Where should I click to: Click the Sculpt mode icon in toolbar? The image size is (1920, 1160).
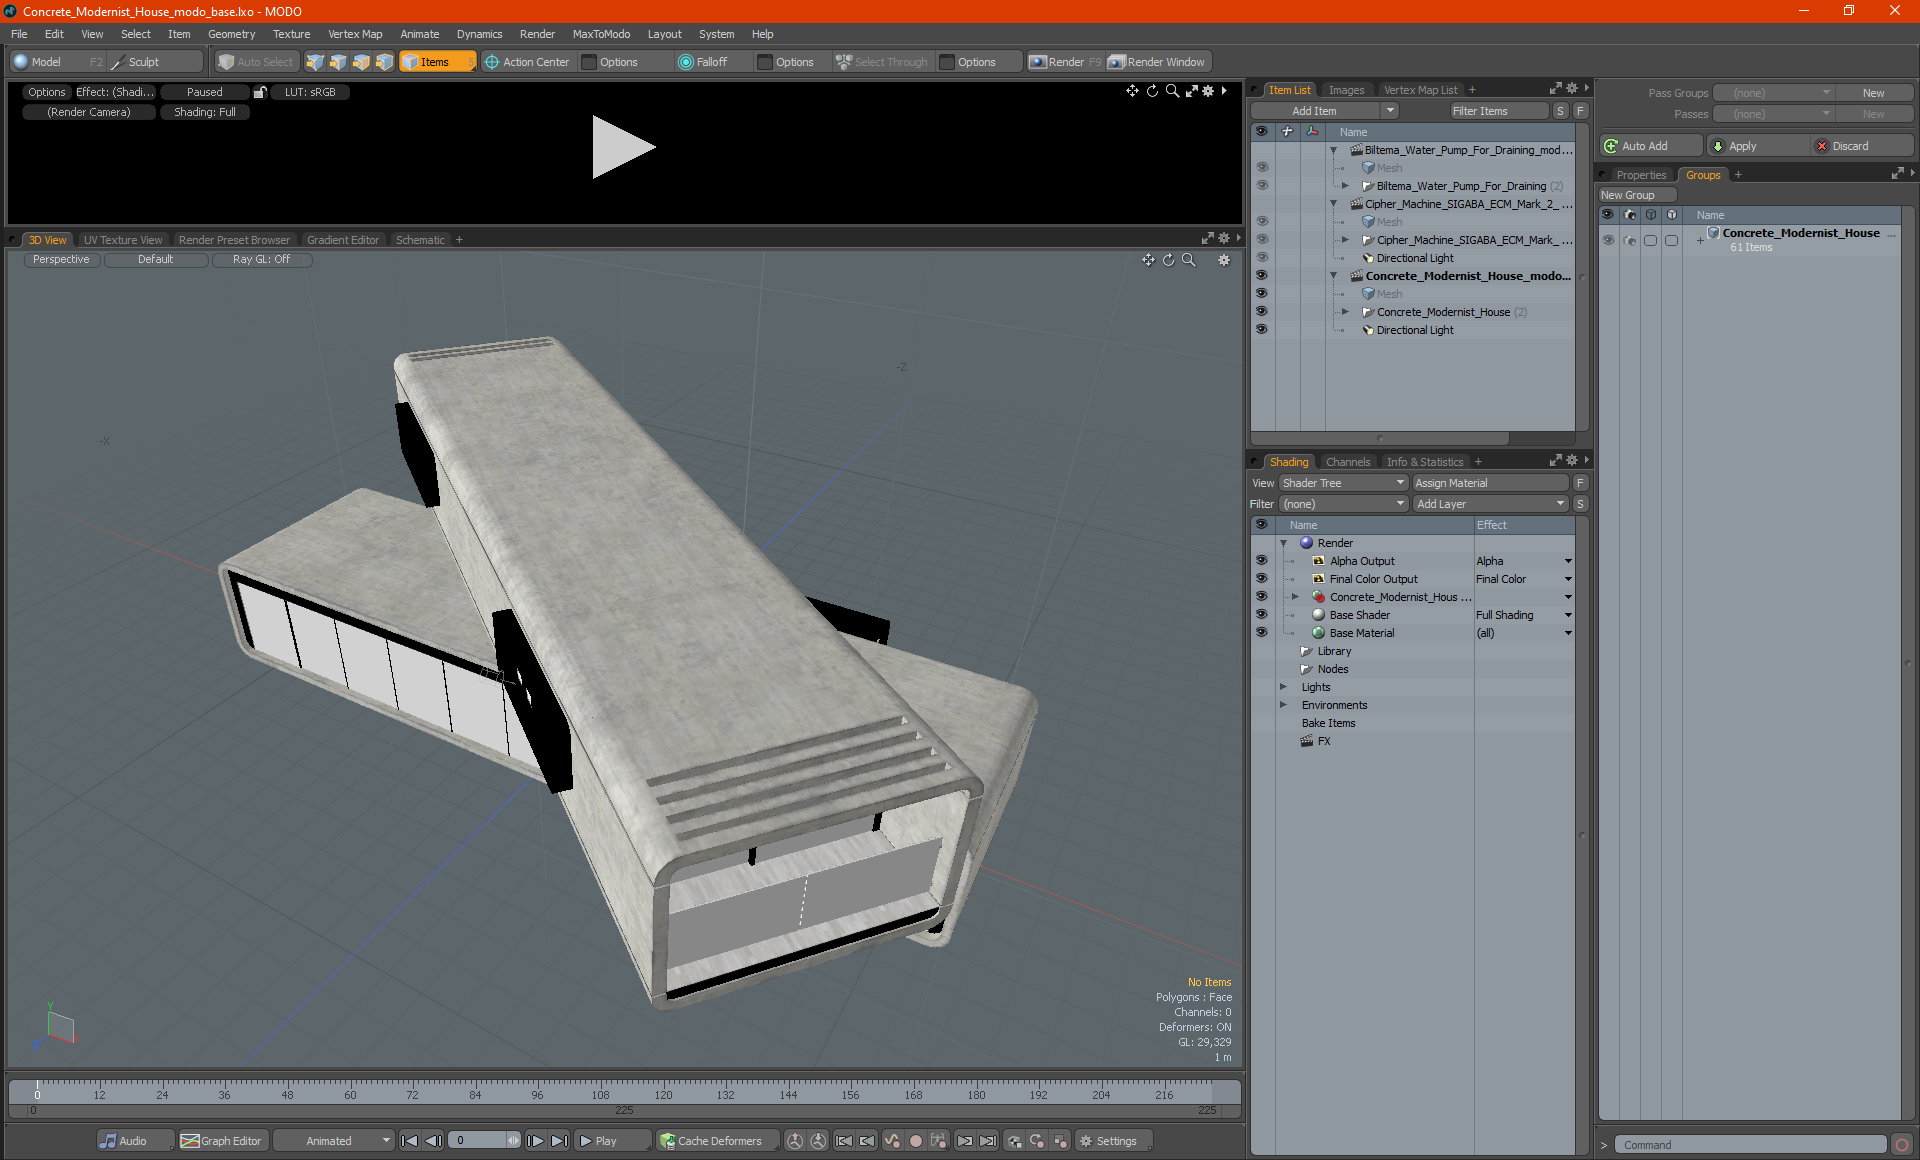pos(121,62)
